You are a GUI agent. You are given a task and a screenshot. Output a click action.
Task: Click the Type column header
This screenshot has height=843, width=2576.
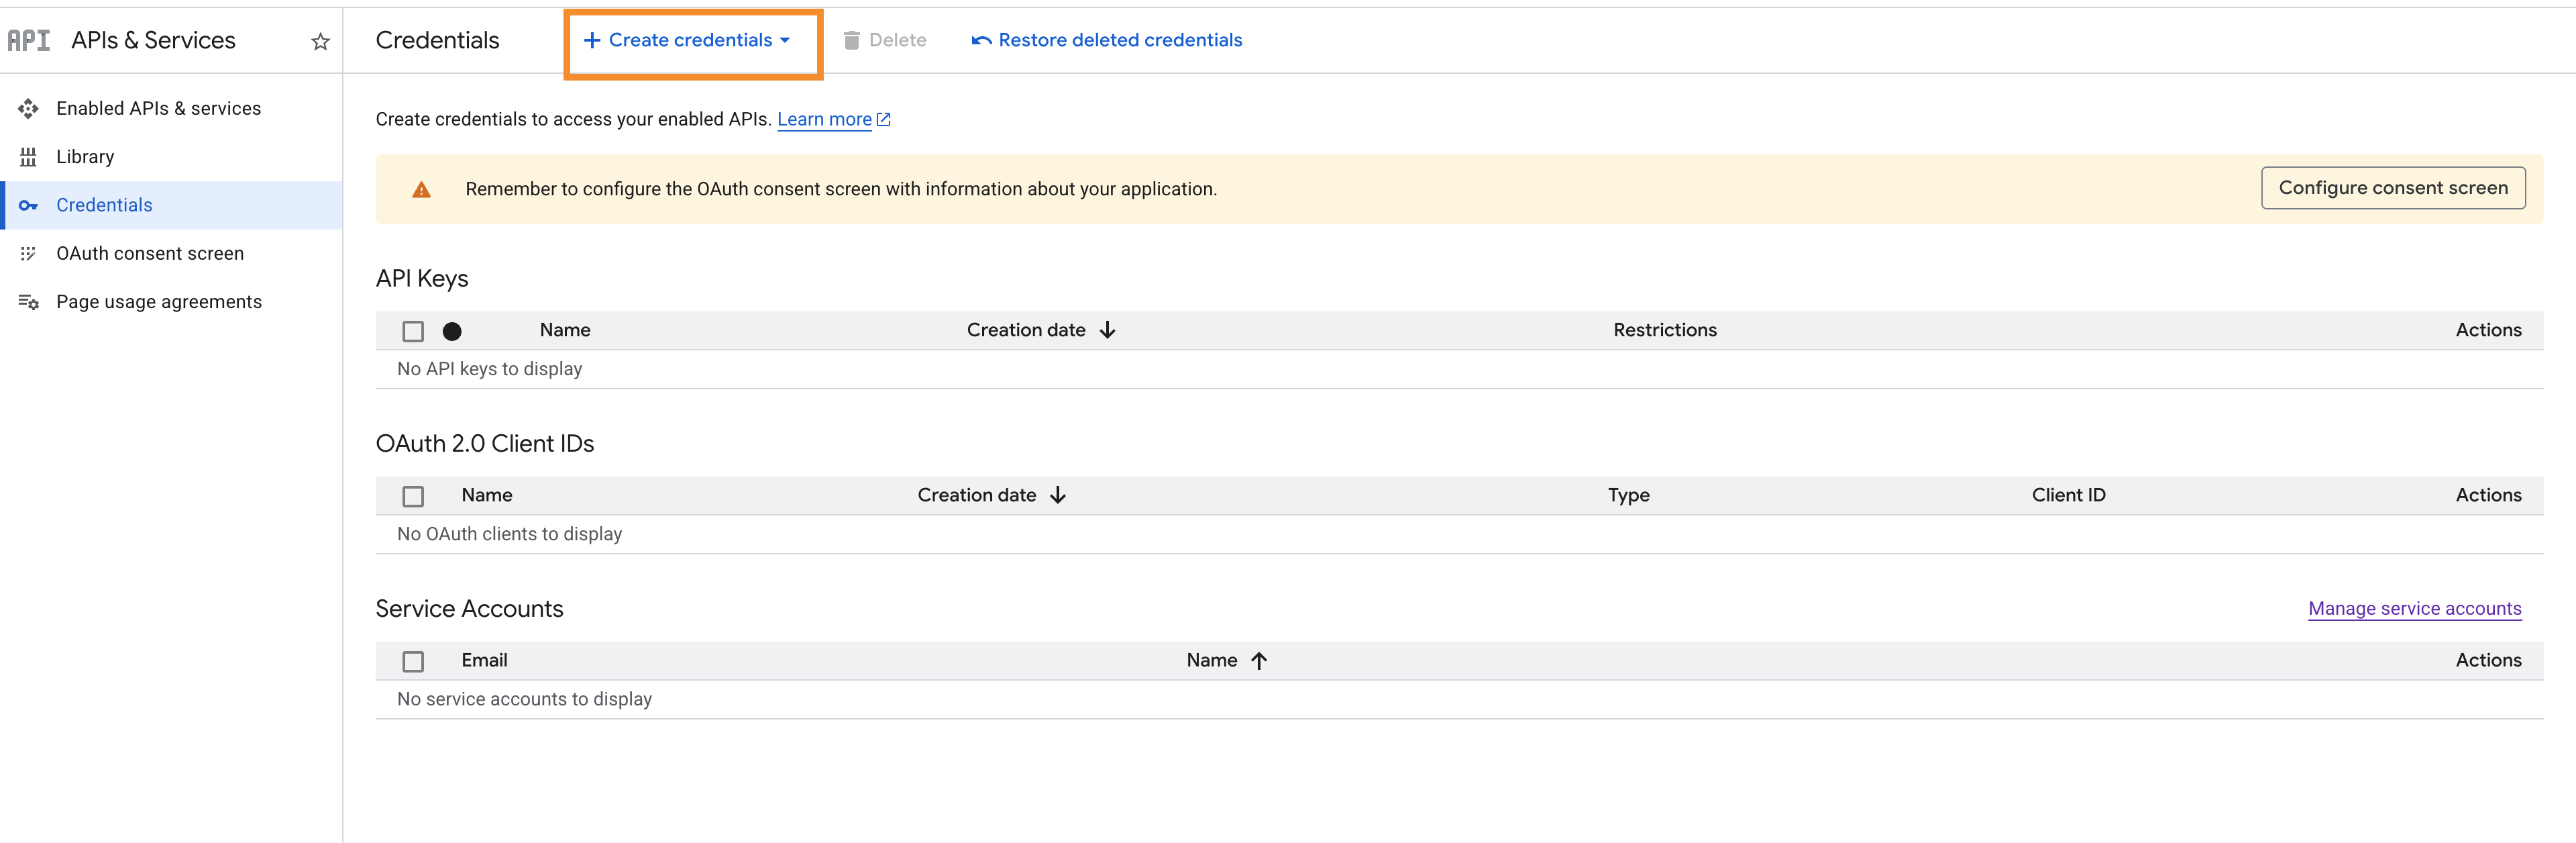1628,495
